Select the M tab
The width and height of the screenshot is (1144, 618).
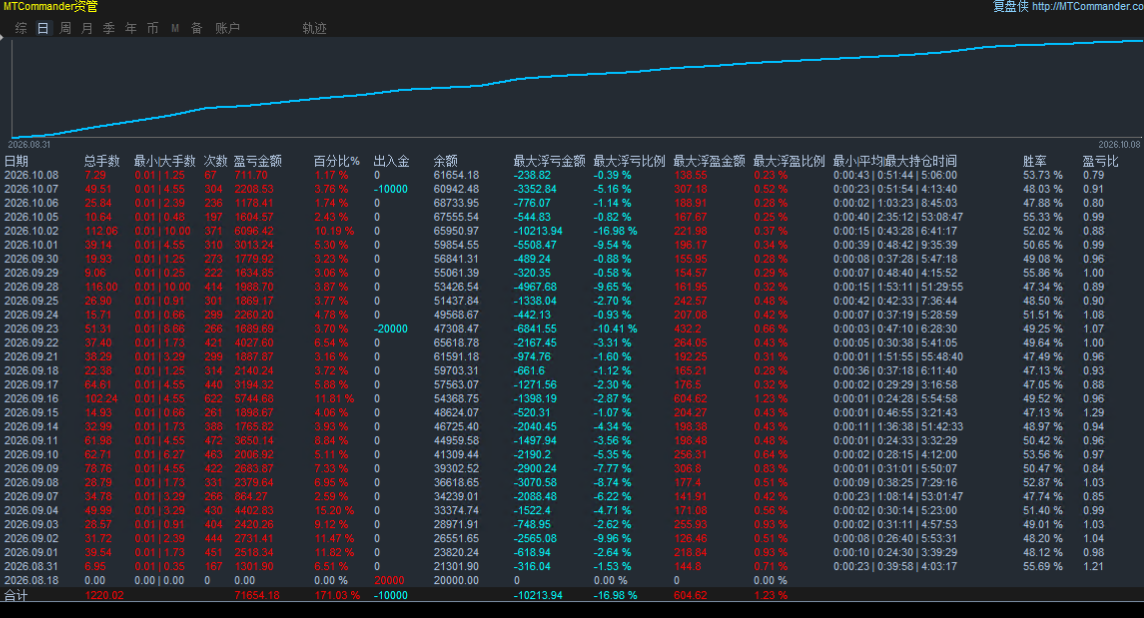point(175,28)
